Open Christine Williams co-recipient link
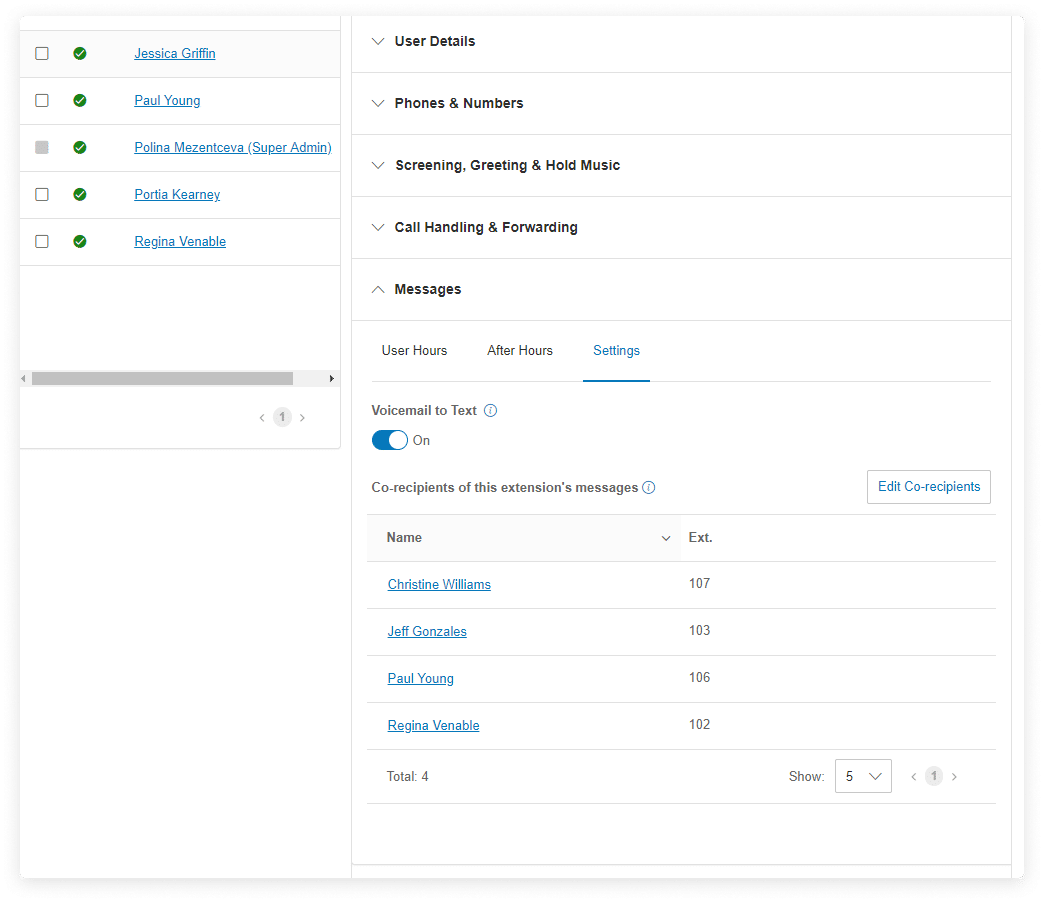Screen dimensions: 1044x902 tap(439, 585)
